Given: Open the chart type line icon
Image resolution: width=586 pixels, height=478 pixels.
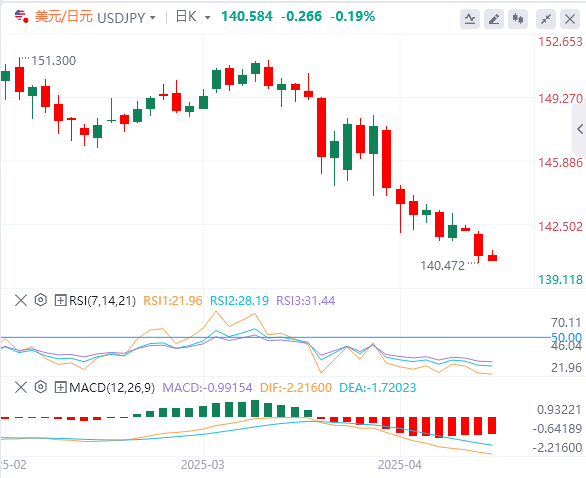Looking at the screenshot, I should click(x=470, y=19).
